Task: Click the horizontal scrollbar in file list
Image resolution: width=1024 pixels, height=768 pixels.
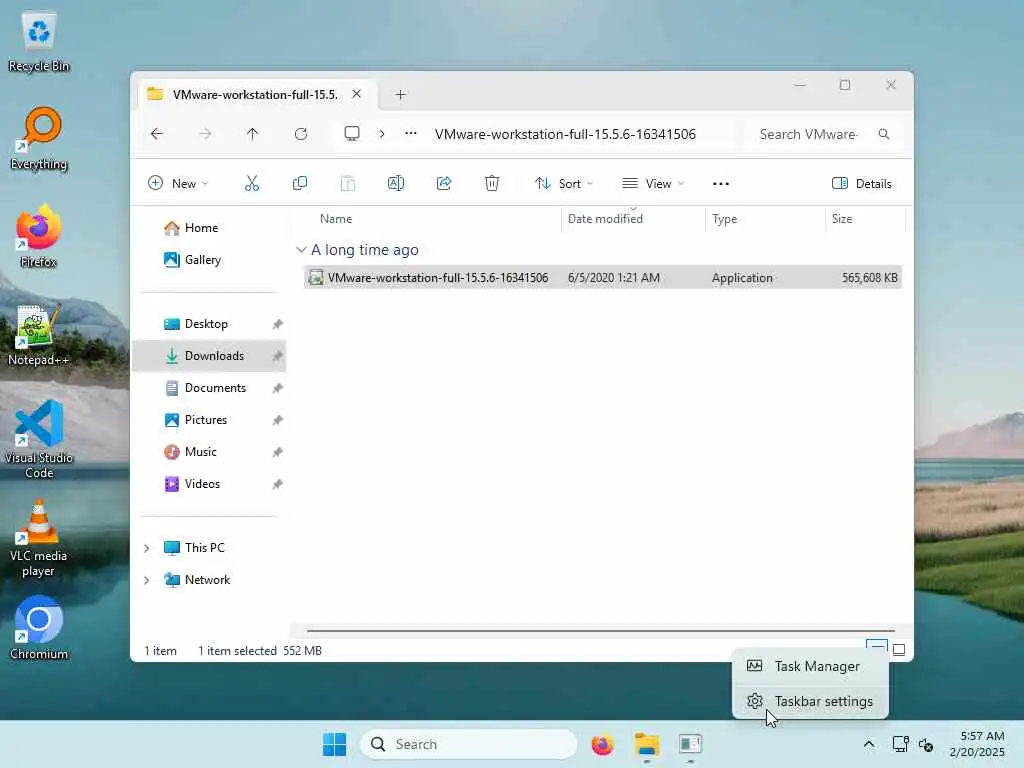Action: click(600, 631)
